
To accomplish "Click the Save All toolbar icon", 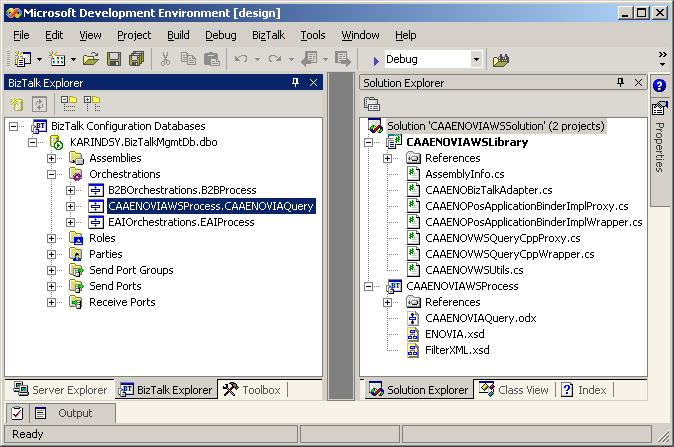I will (x=137, y=59).
